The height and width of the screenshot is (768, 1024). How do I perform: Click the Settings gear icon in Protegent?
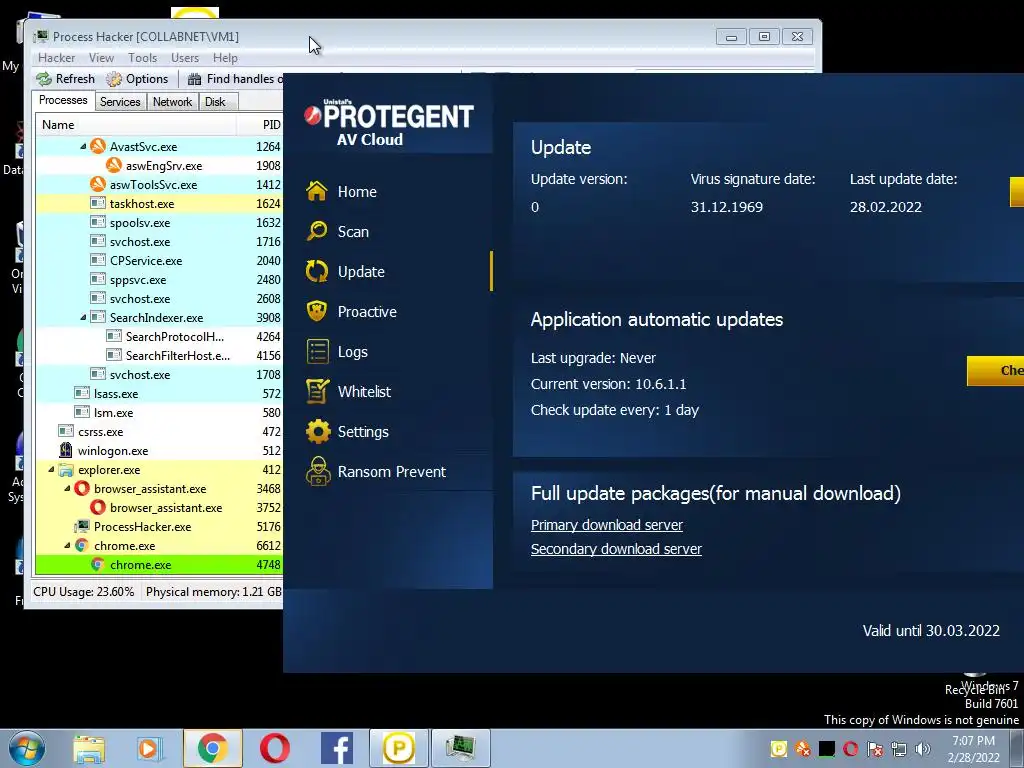[318, 431]
